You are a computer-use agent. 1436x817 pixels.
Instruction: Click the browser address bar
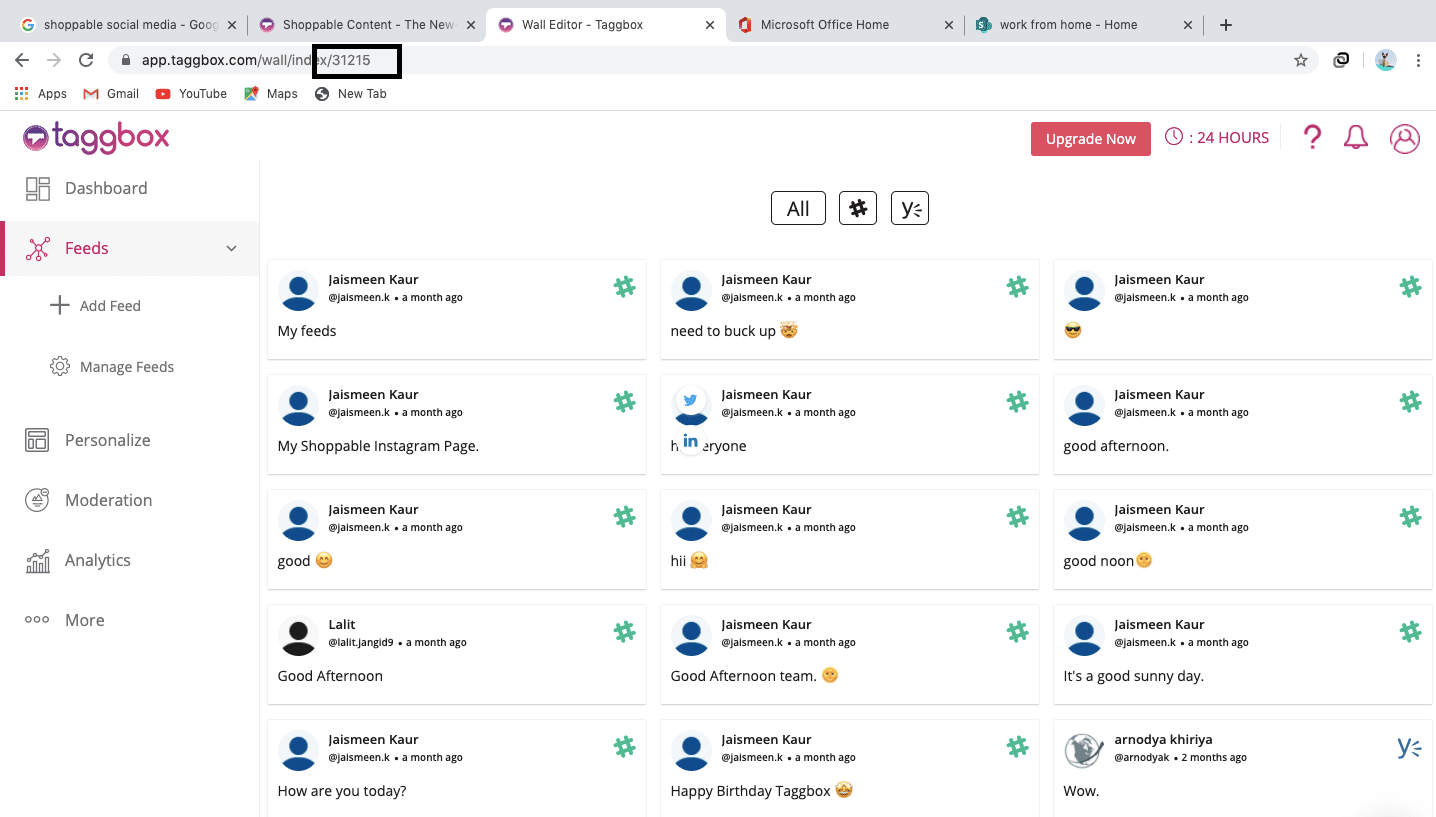pyautogui.click(x=700, y=60)
